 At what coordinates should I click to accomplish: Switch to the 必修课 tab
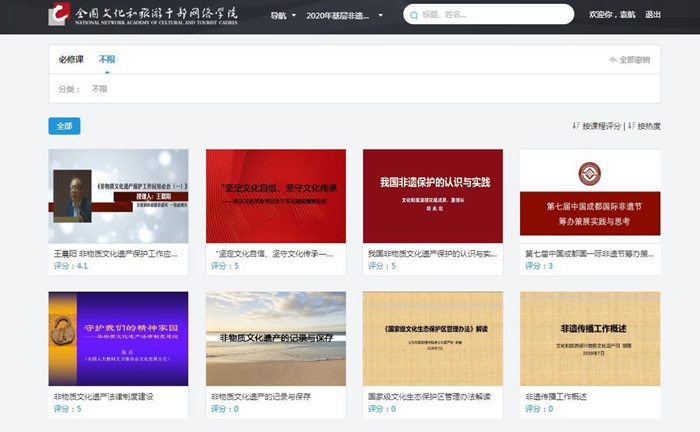pos(72,60)
